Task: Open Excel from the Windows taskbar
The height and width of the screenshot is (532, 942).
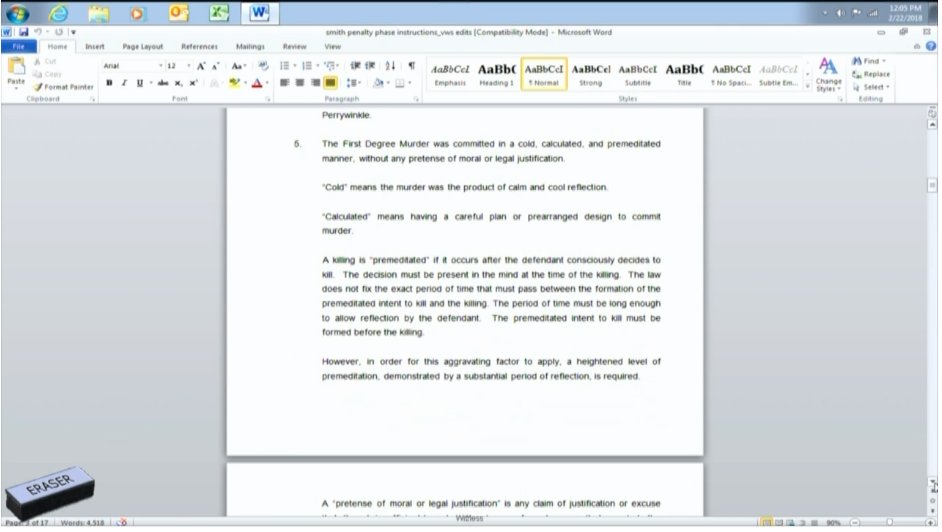Action: pos(218,13)
